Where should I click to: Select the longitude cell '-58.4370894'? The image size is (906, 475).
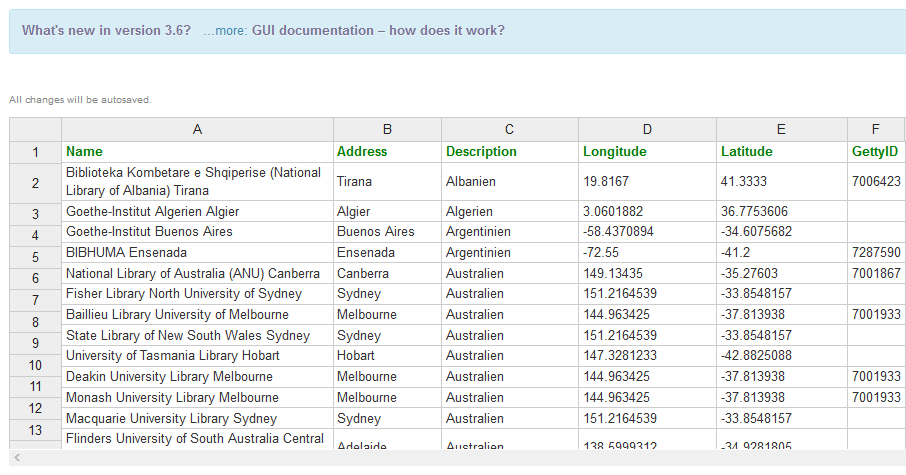coord(647,232)
